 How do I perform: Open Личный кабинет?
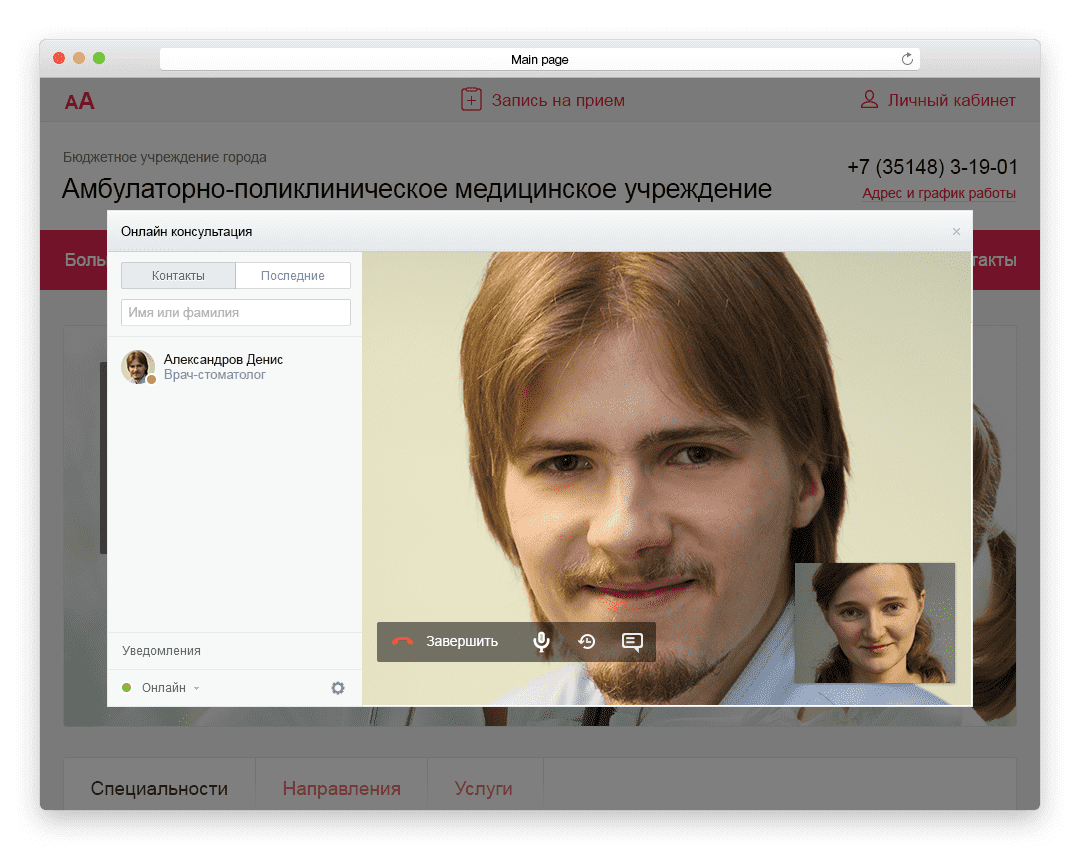(x=951, y=100)
